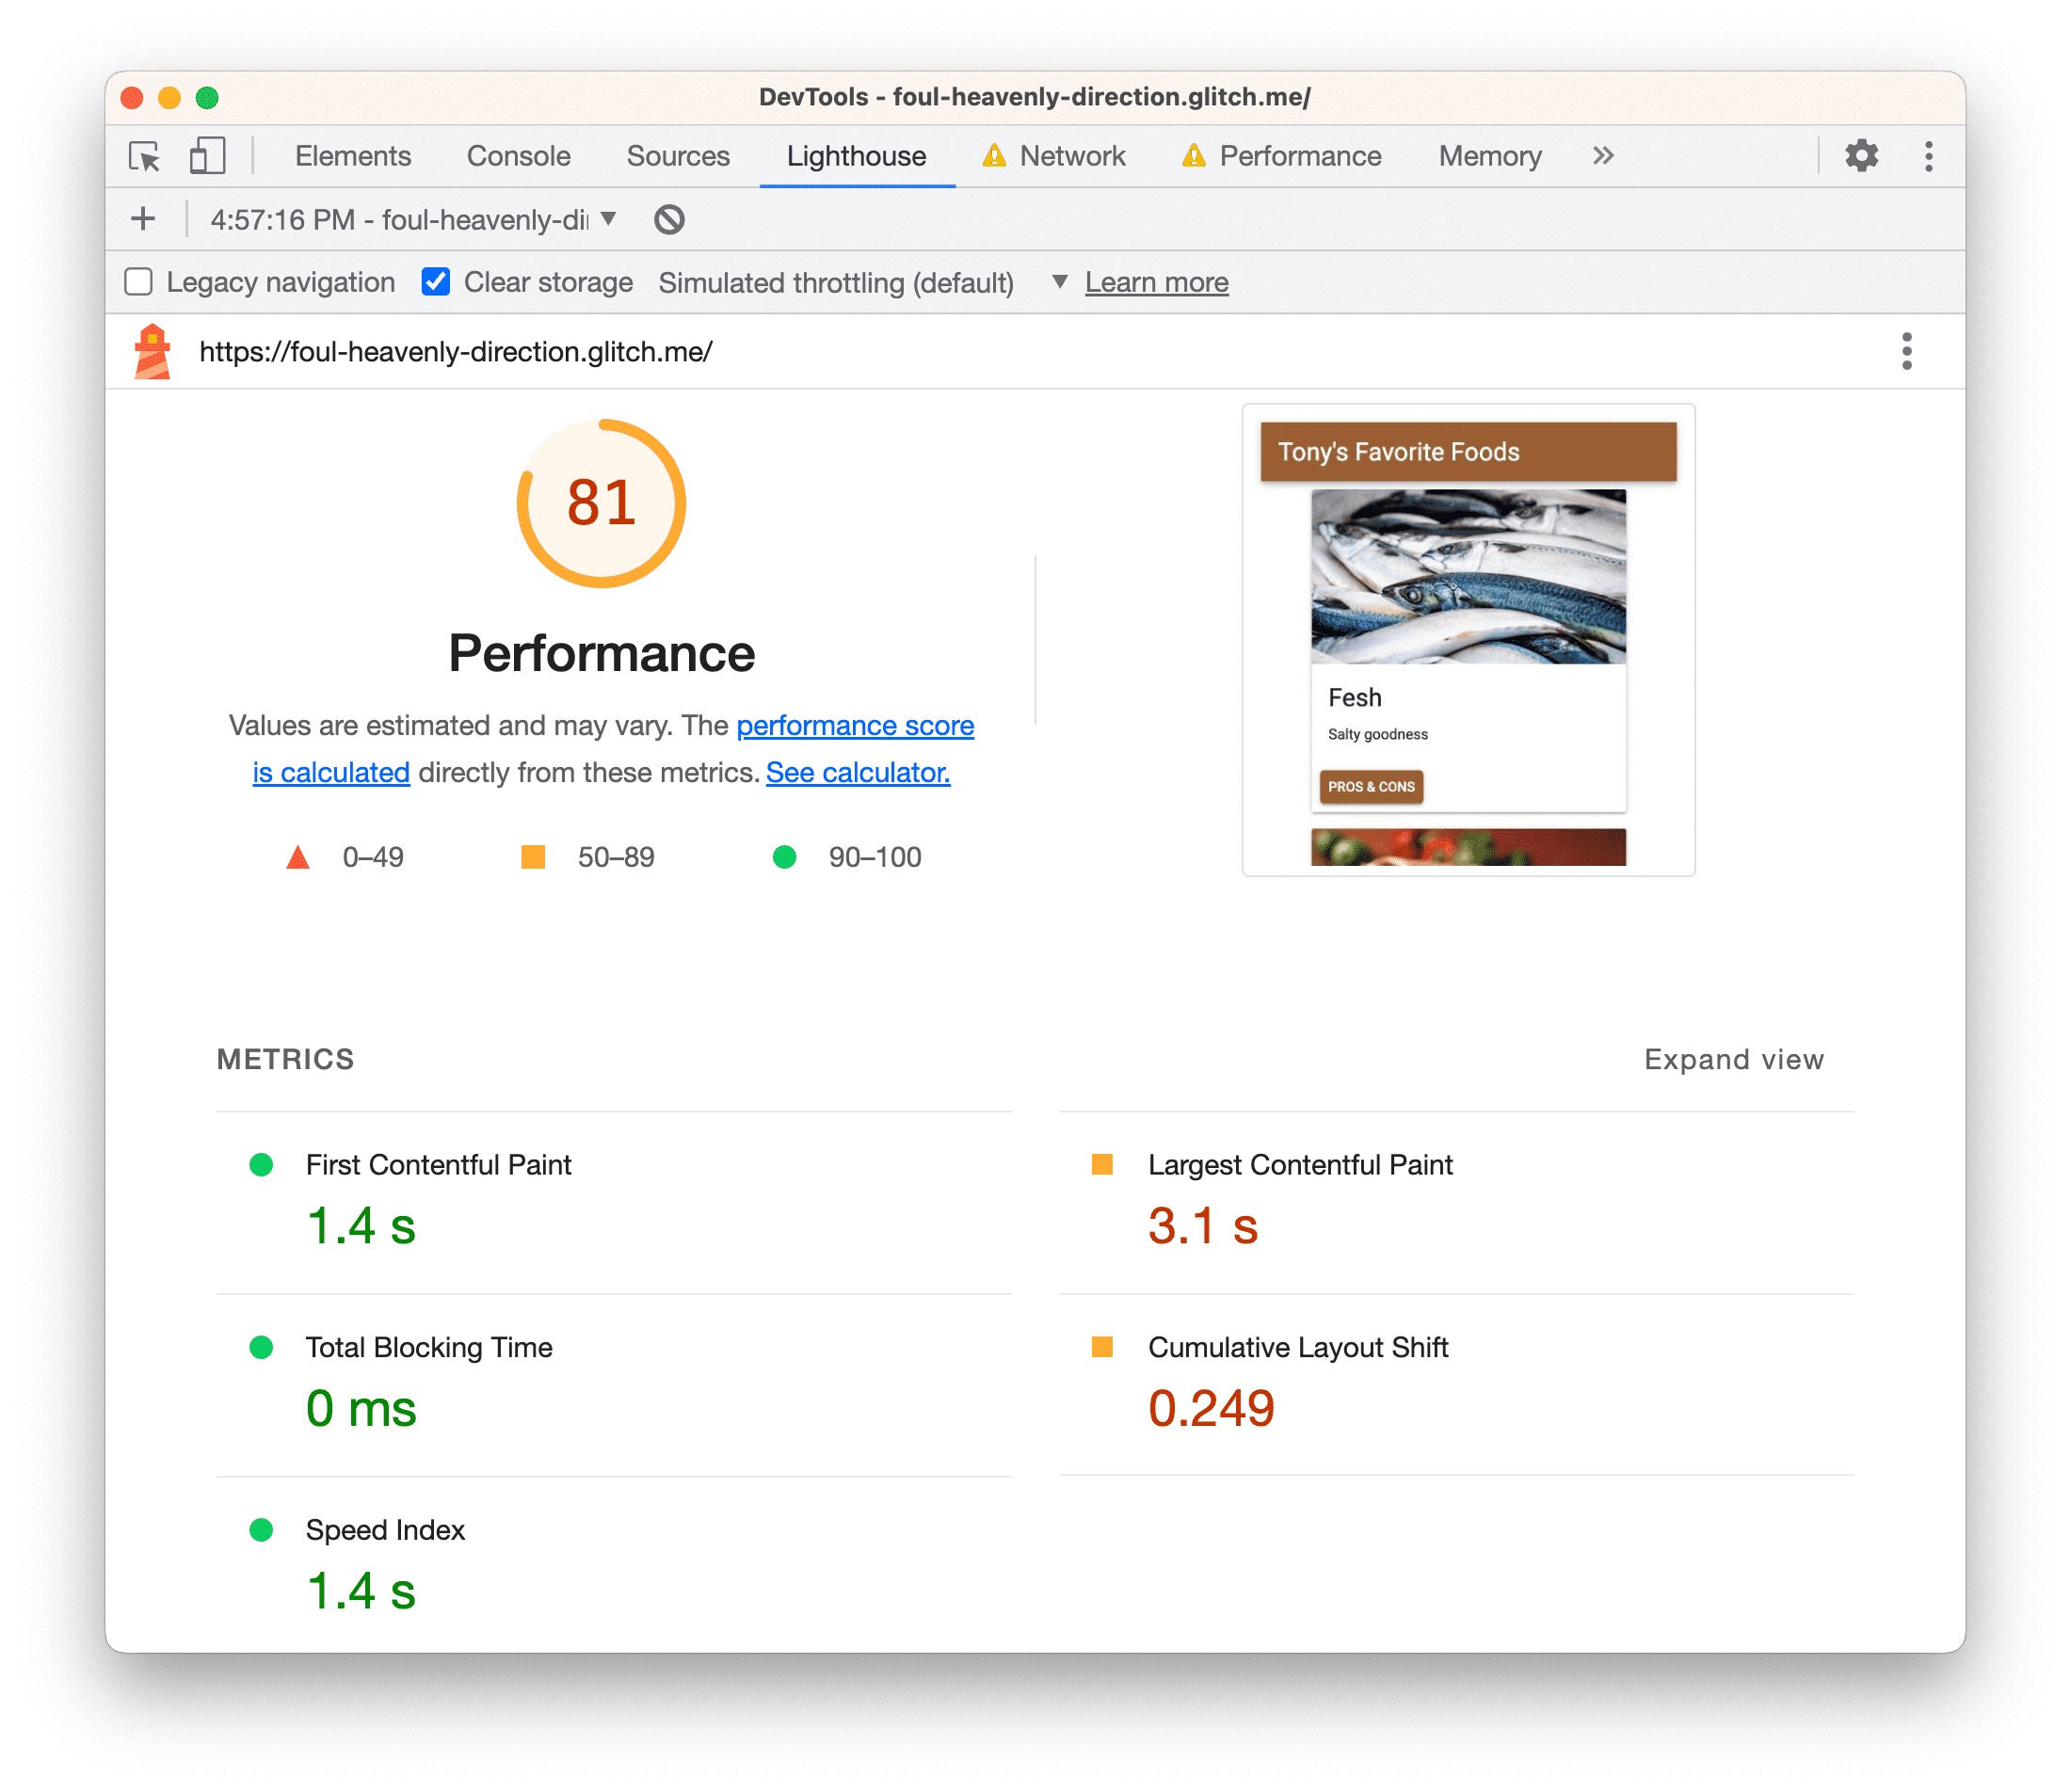Toggle Legacy navigation checkbox
The width and height of the screenshot is (2071, 1792).
coord(141,280)
